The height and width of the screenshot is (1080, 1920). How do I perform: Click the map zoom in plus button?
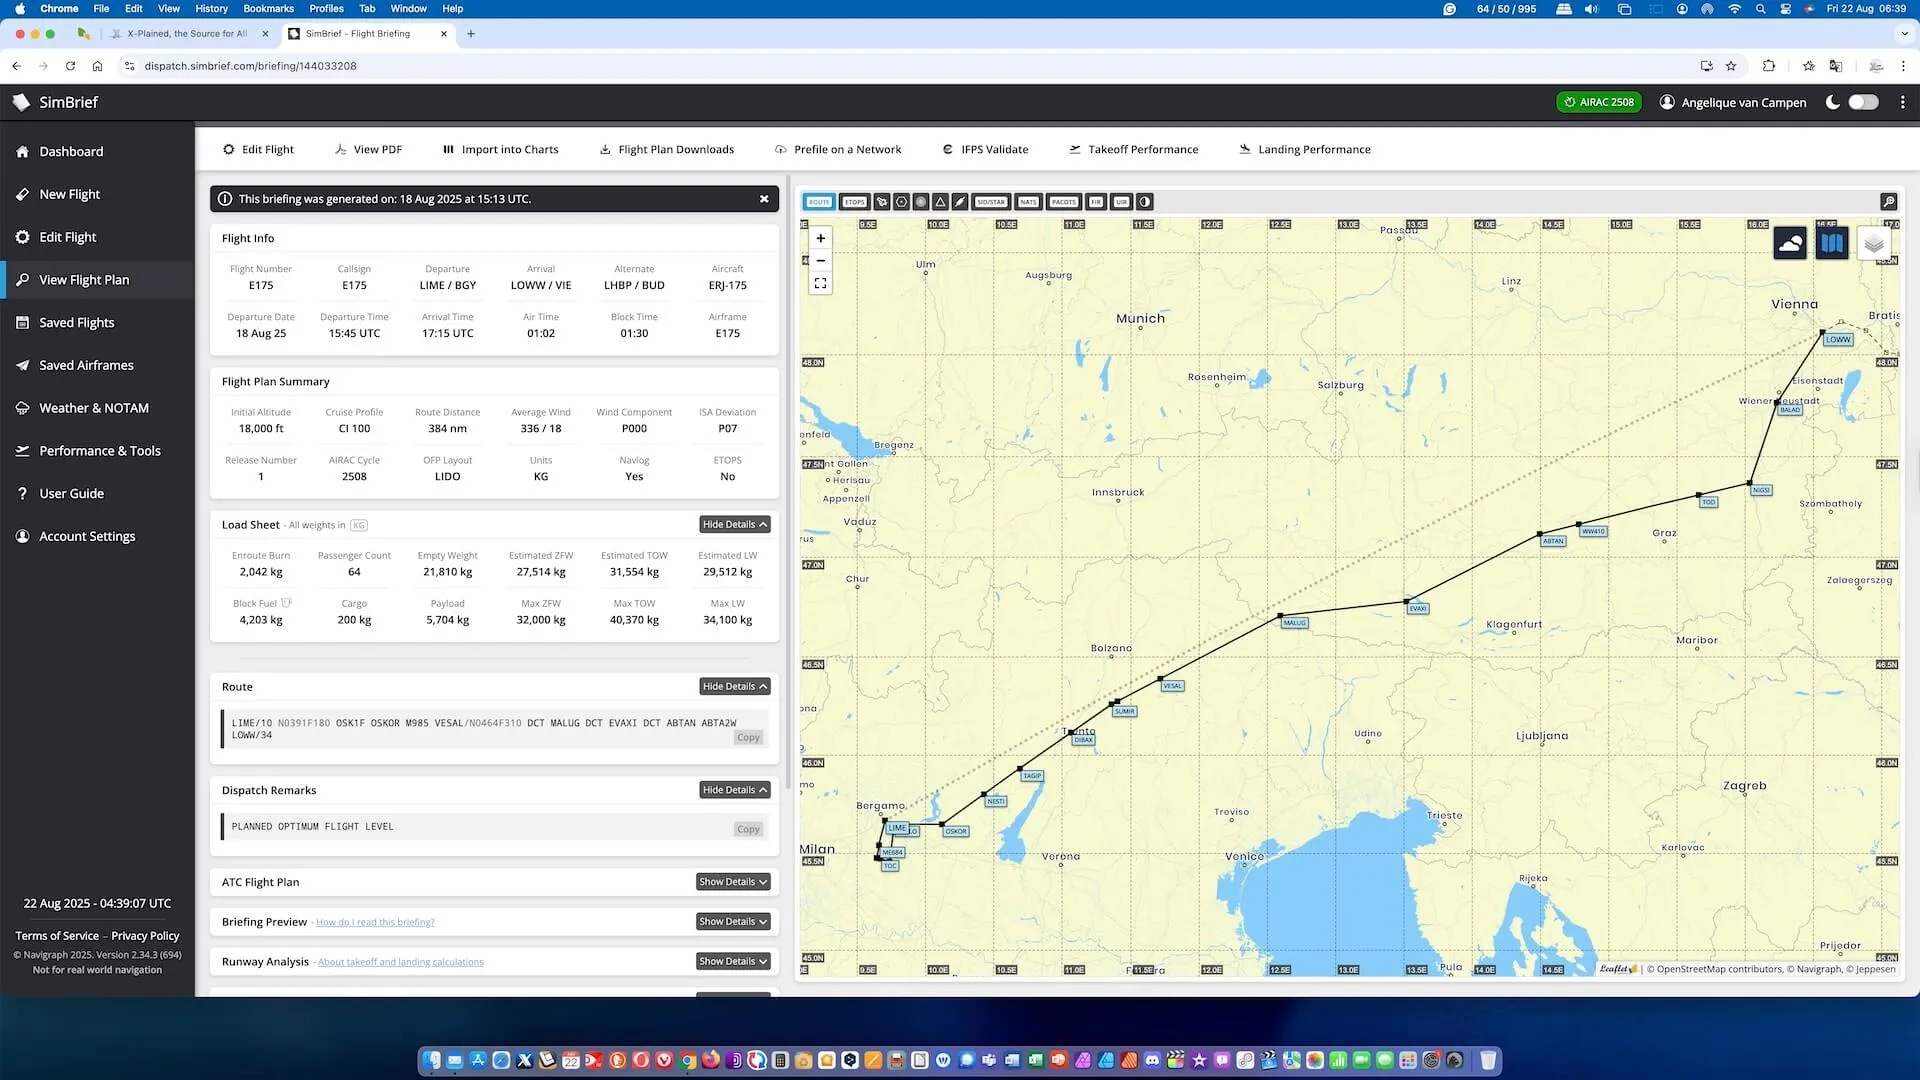pyautogui.click(x=820, y=238)
